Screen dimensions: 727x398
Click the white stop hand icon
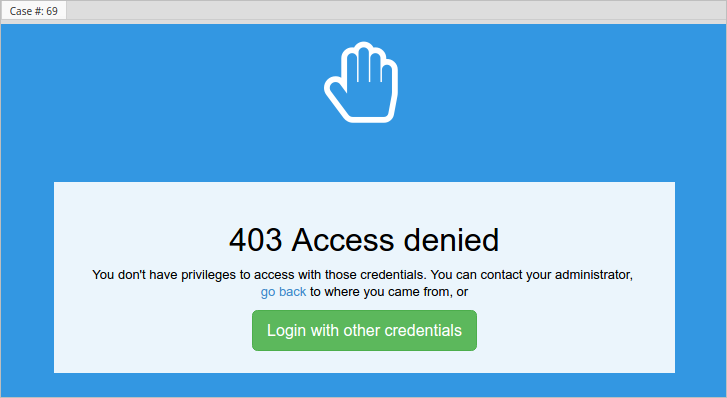click(361, 82)
